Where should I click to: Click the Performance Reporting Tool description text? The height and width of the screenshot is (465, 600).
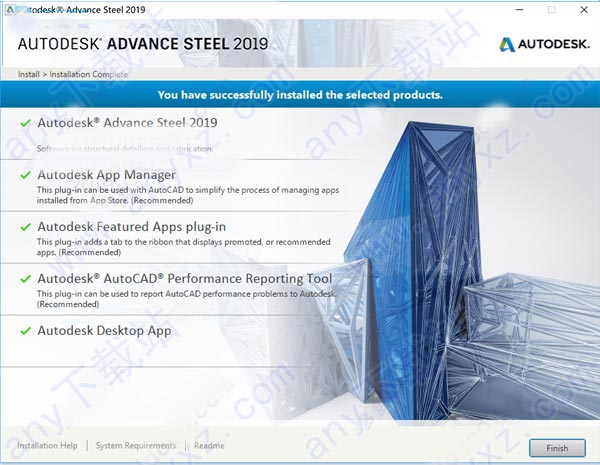point(187,299)
